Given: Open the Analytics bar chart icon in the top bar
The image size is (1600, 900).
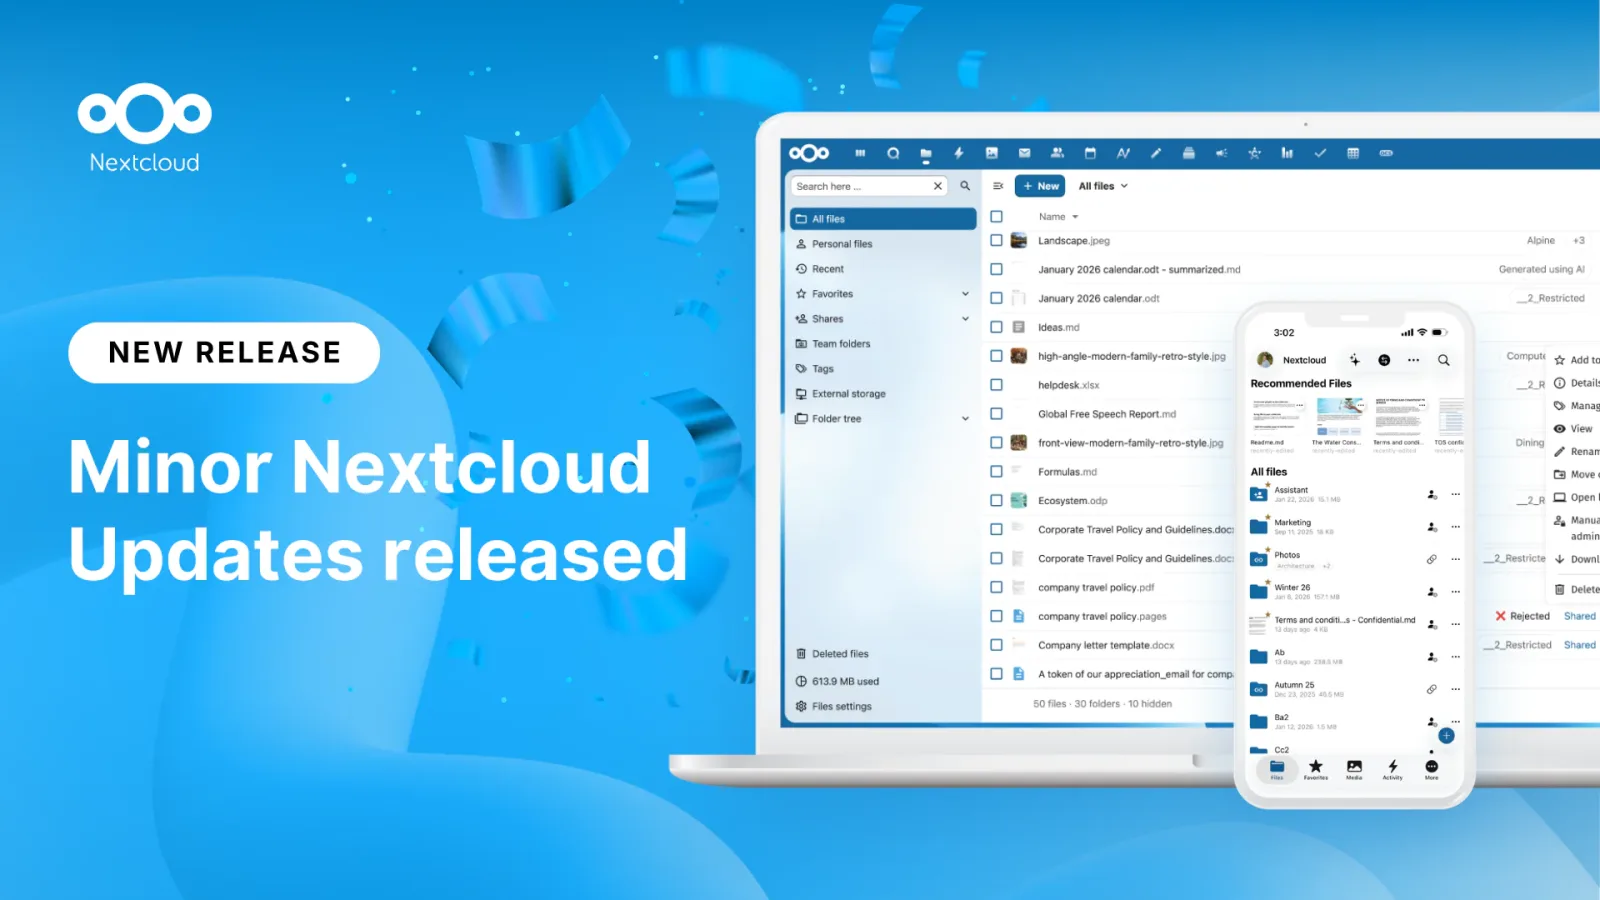Looking at the screenshot, I should point(1287,153).
